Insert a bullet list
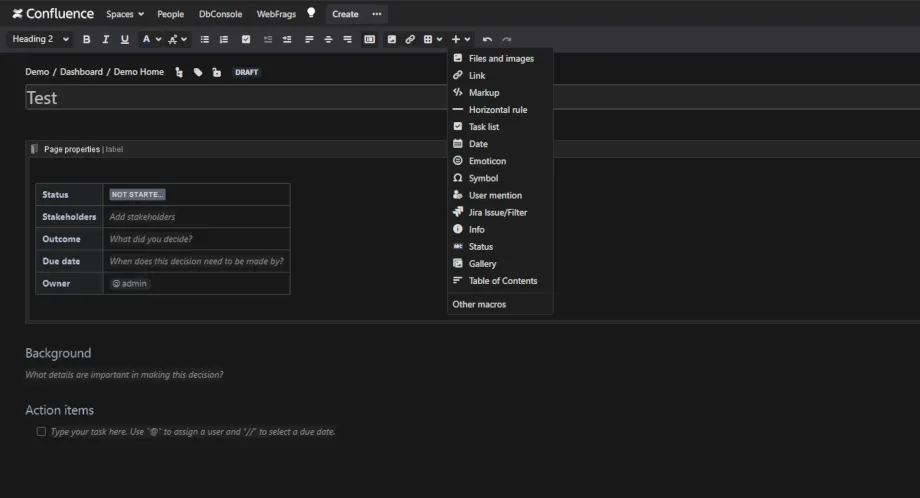This screenshot has height=498, width=920. click(x=205, y=39)
